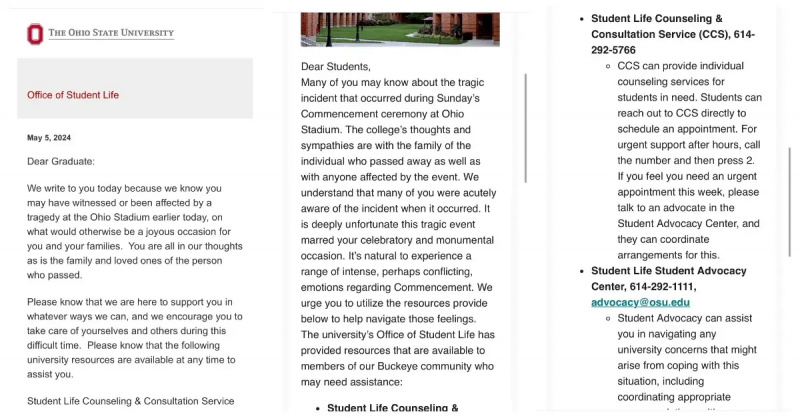This screenshot has height=418, width=800.
Task: Click the Dear Graduate salutation
Action: 61,161
